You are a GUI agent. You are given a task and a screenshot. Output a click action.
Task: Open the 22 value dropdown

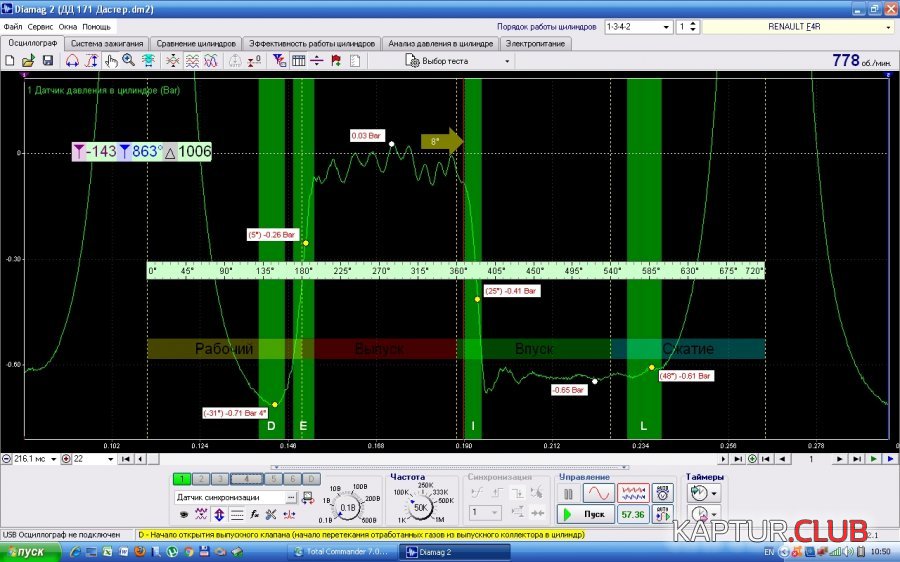pyautogui.click(x=111, y=459)
